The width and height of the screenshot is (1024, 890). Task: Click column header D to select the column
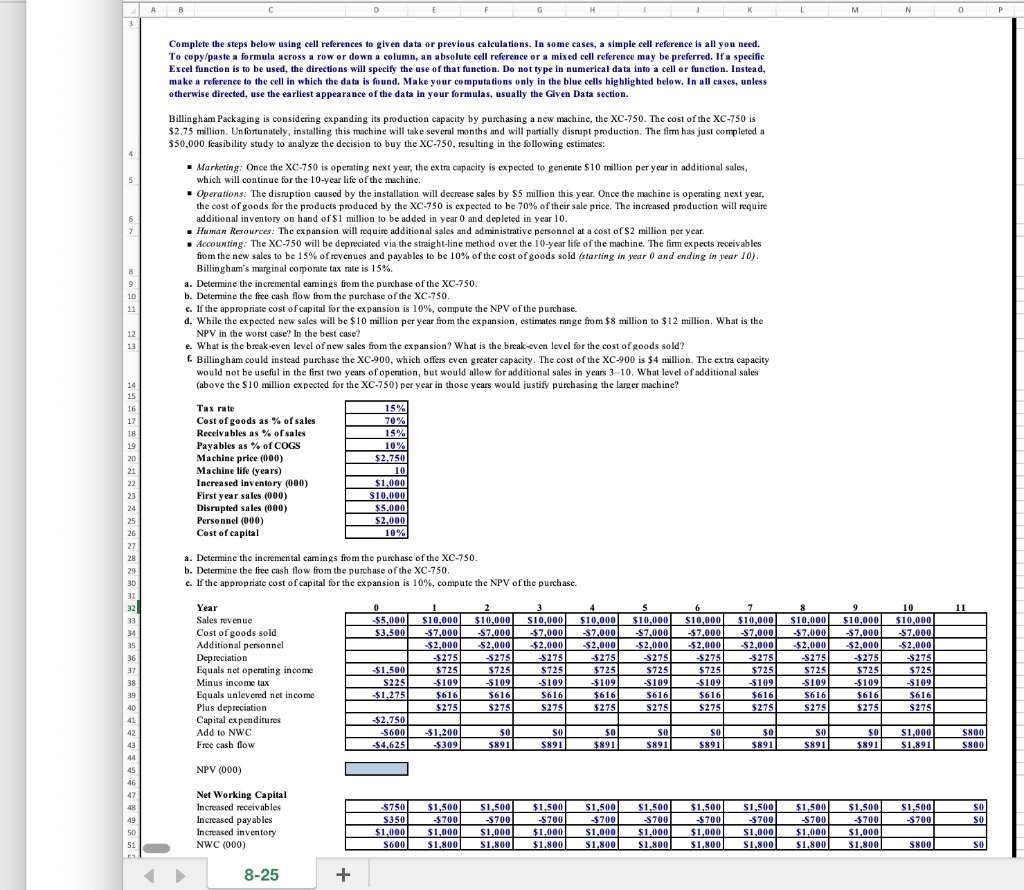click(x=376, y=9)
